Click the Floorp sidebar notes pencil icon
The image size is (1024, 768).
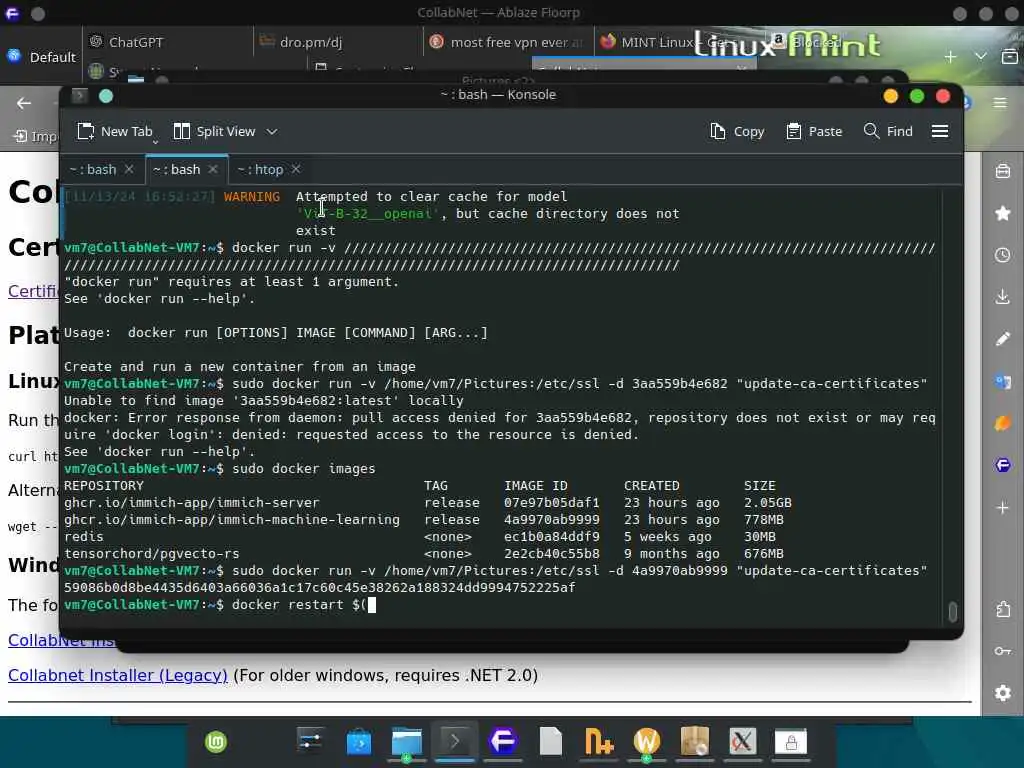(x=1003, y=338)
